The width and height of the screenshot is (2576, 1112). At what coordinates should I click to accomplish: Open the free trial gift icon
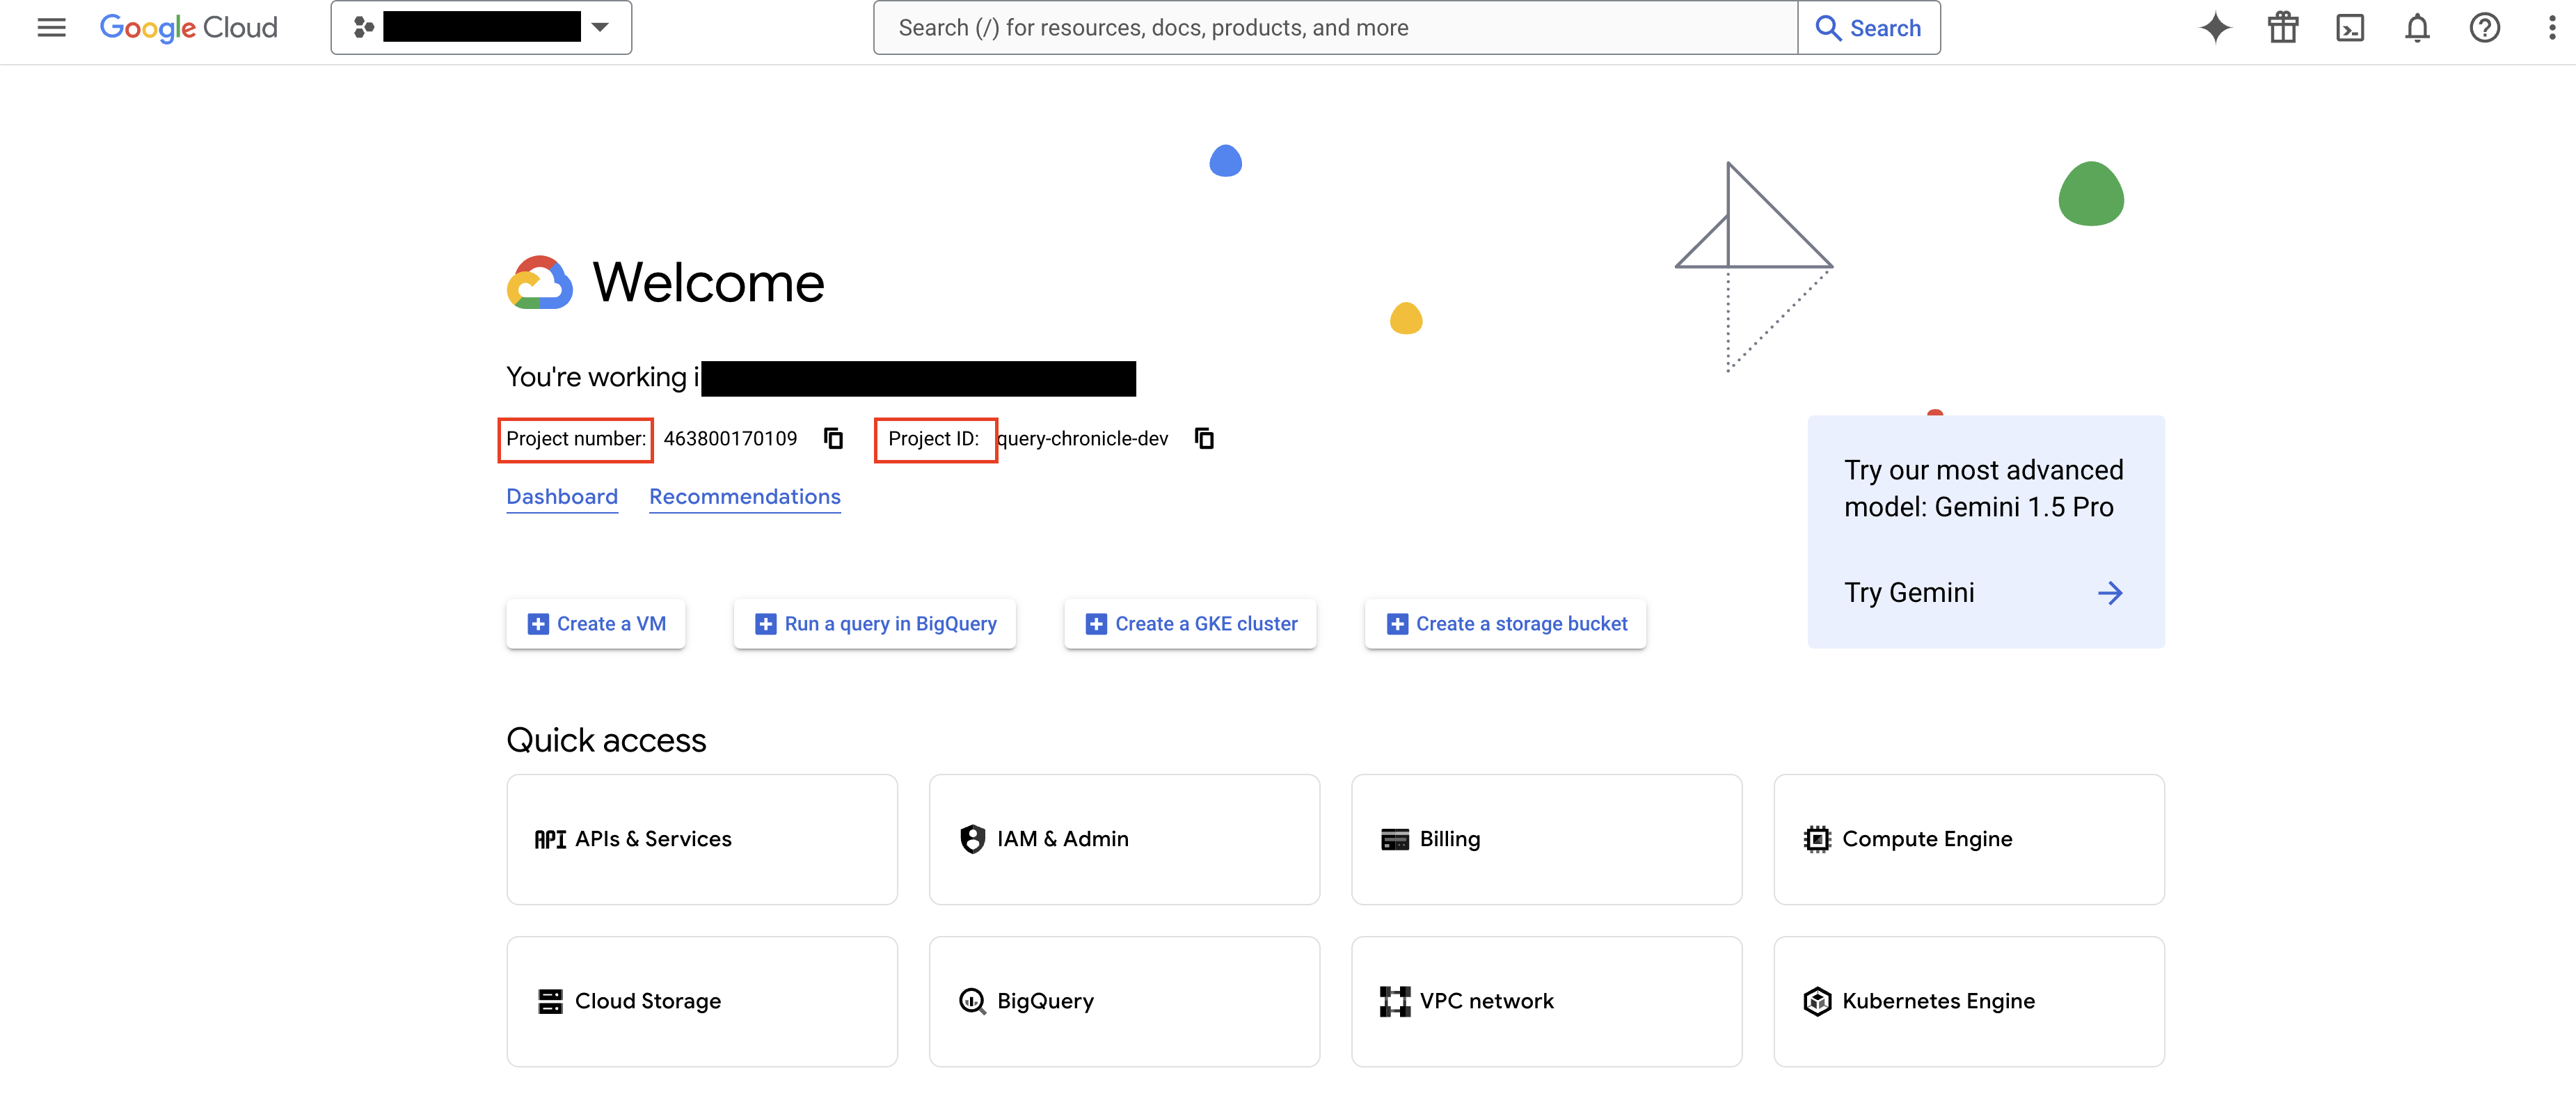pyautogui.click(x=2283, y=28)
